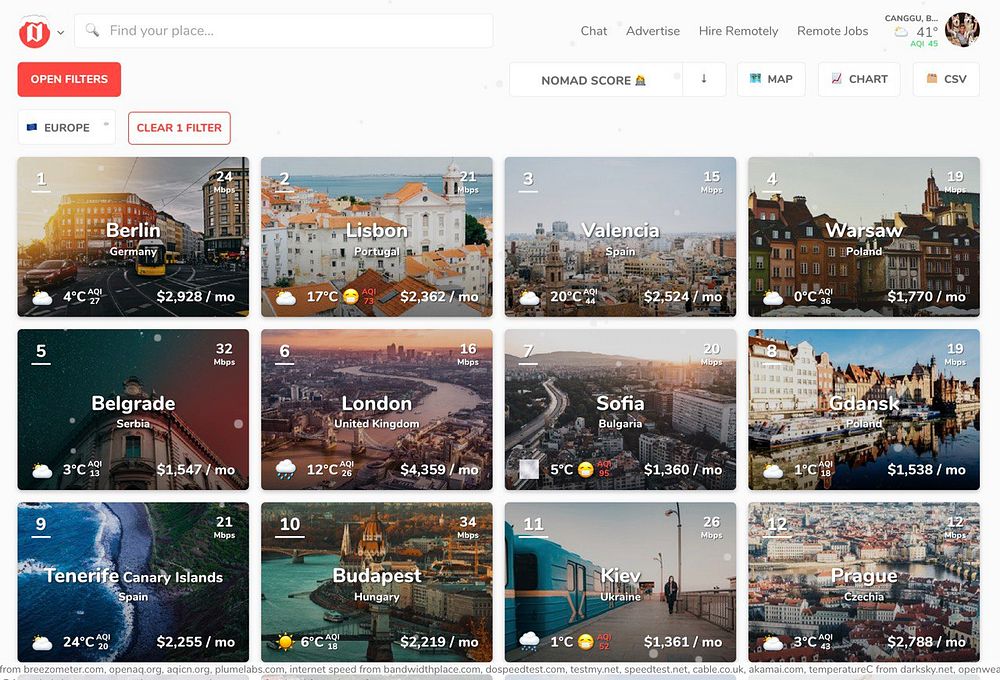Switch to CHART view

[858, 79]
